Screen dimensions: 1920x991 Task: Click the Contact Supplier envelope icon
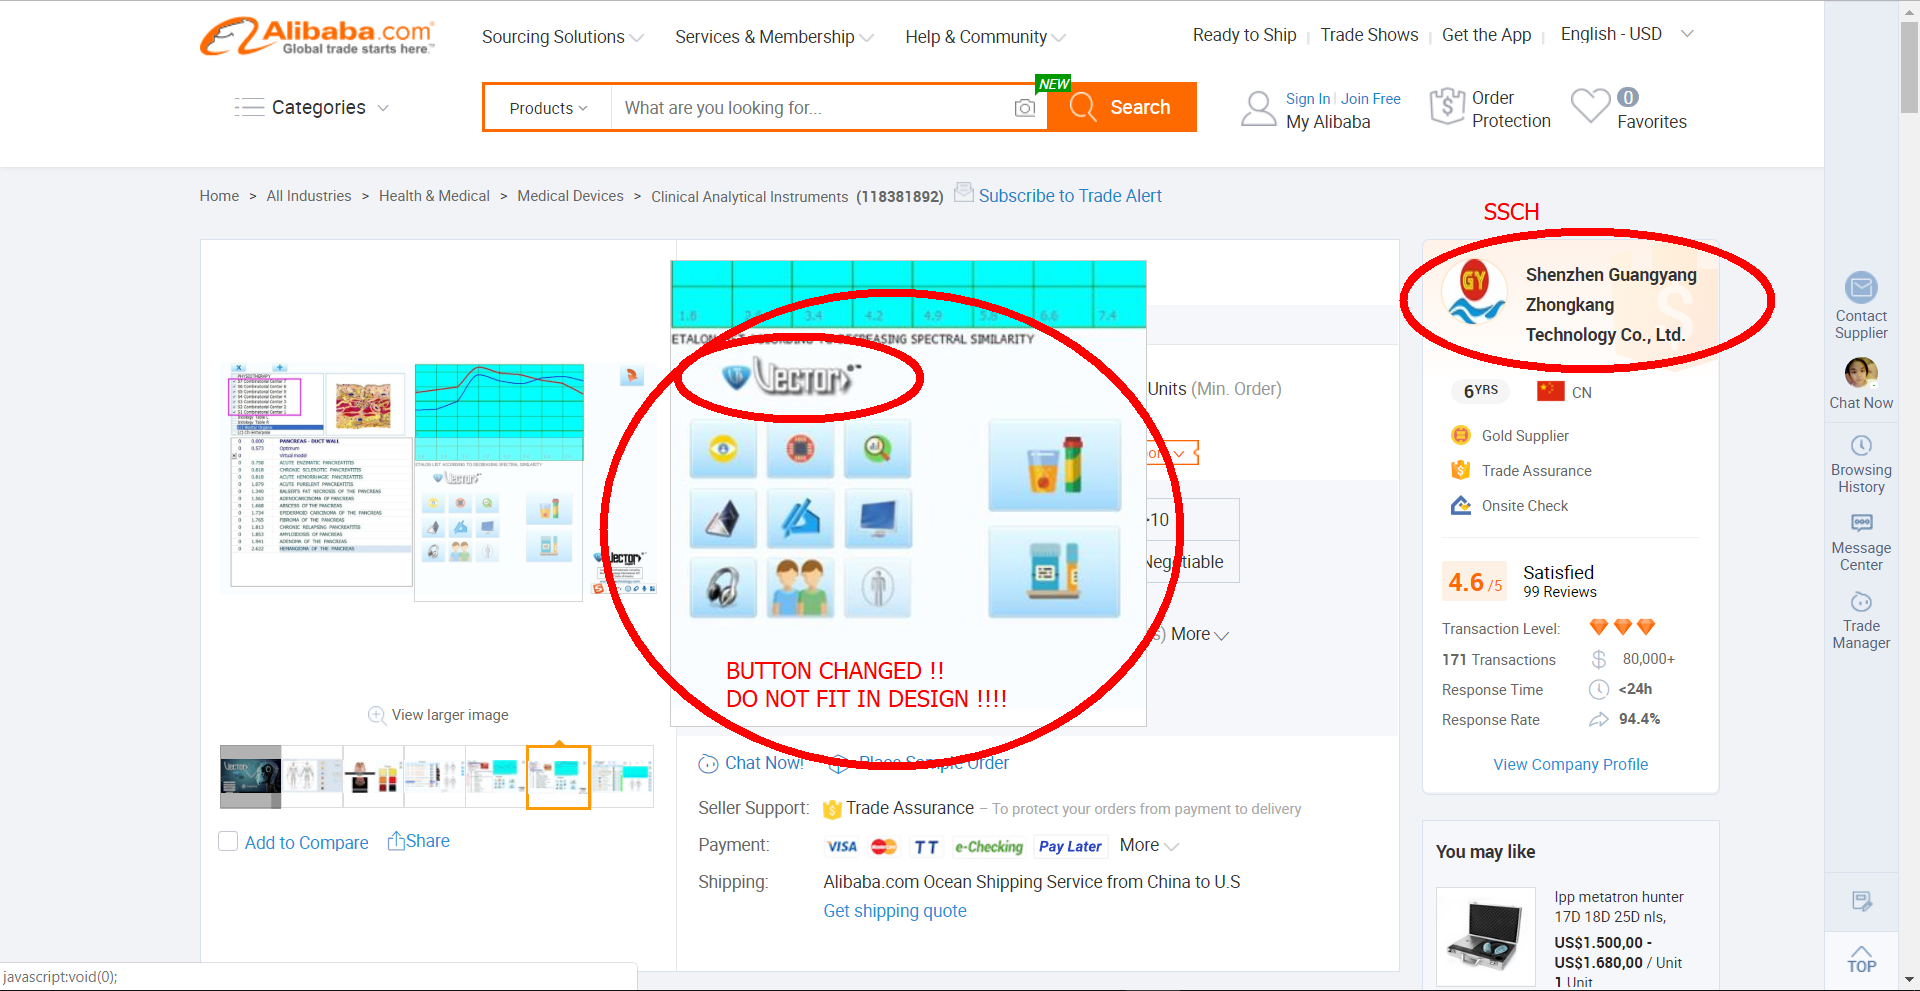(1860, 288)
